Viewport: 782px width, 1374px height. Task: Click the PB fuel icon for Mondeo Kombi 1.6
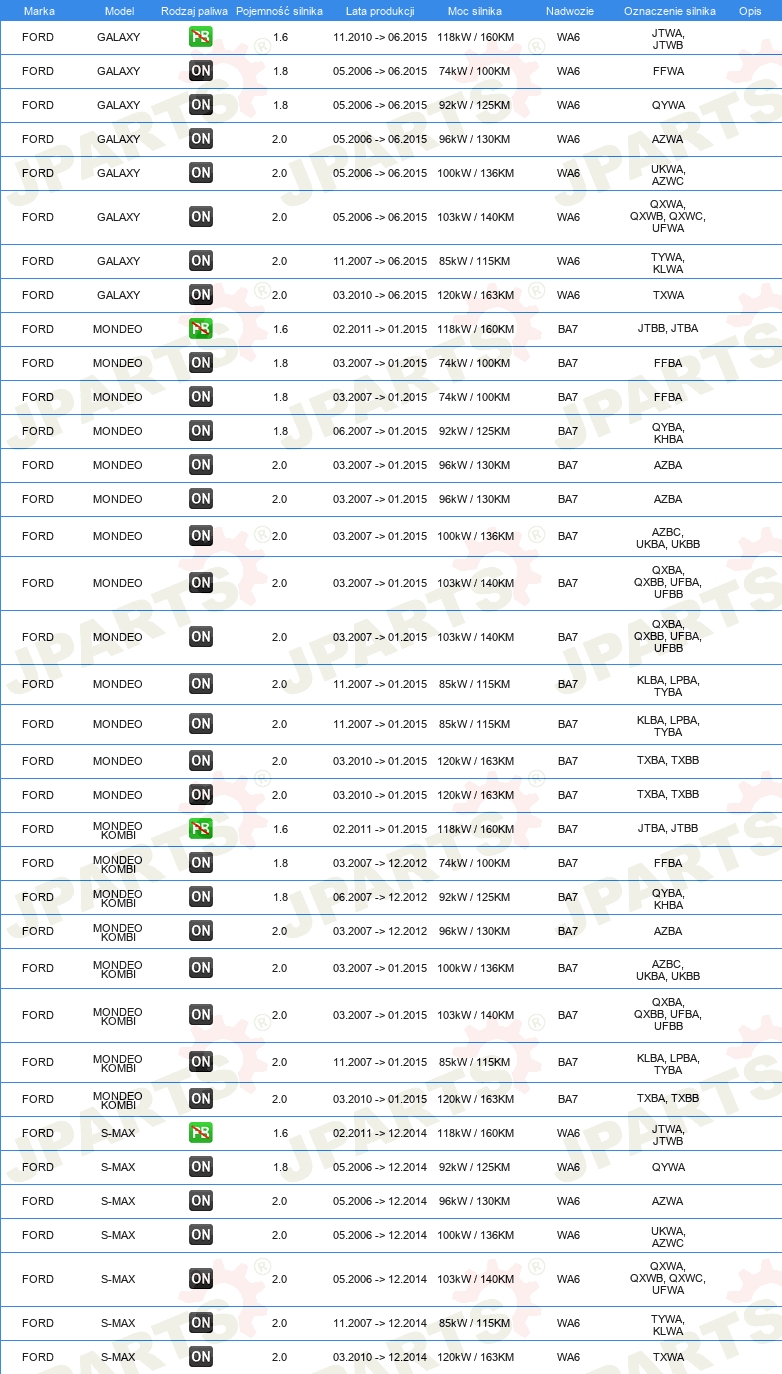[201, 829]
